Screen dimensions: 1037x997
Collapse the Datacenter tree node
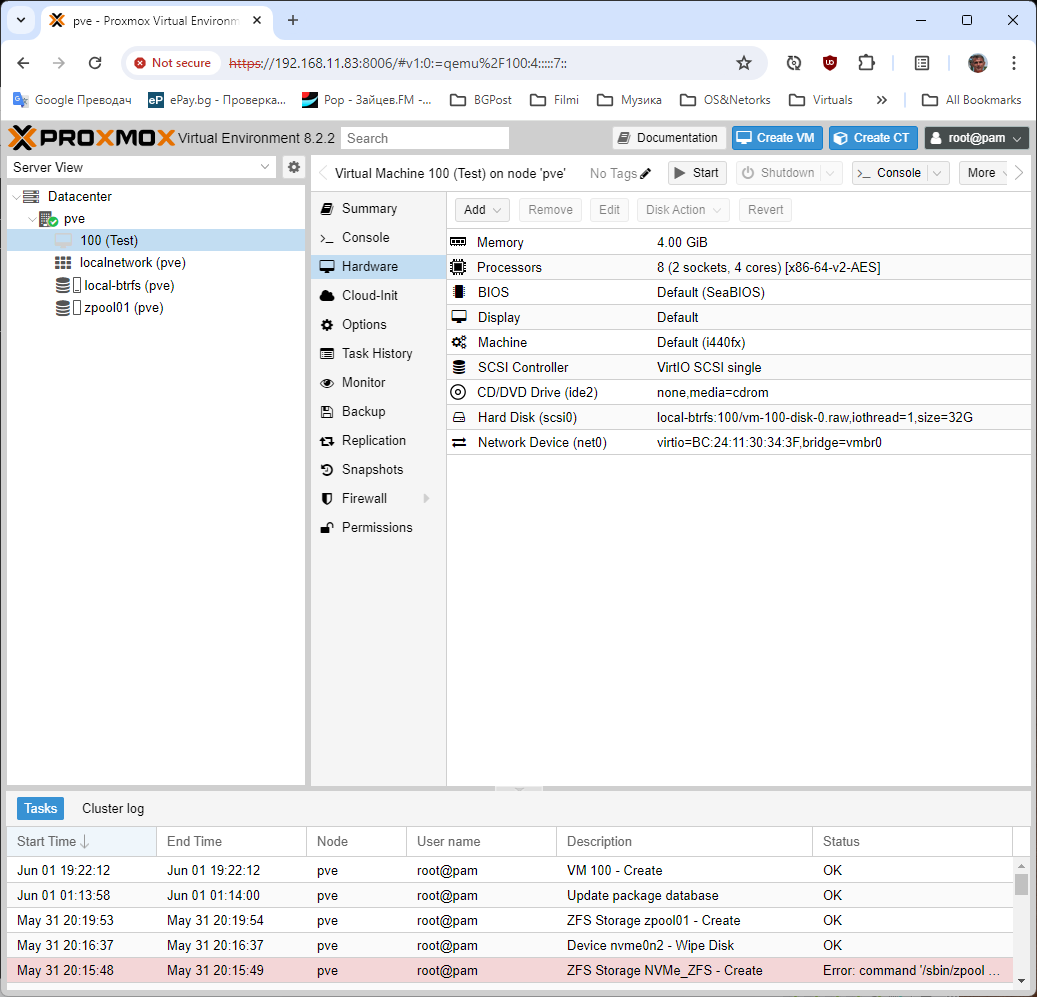tap(16, 197)
